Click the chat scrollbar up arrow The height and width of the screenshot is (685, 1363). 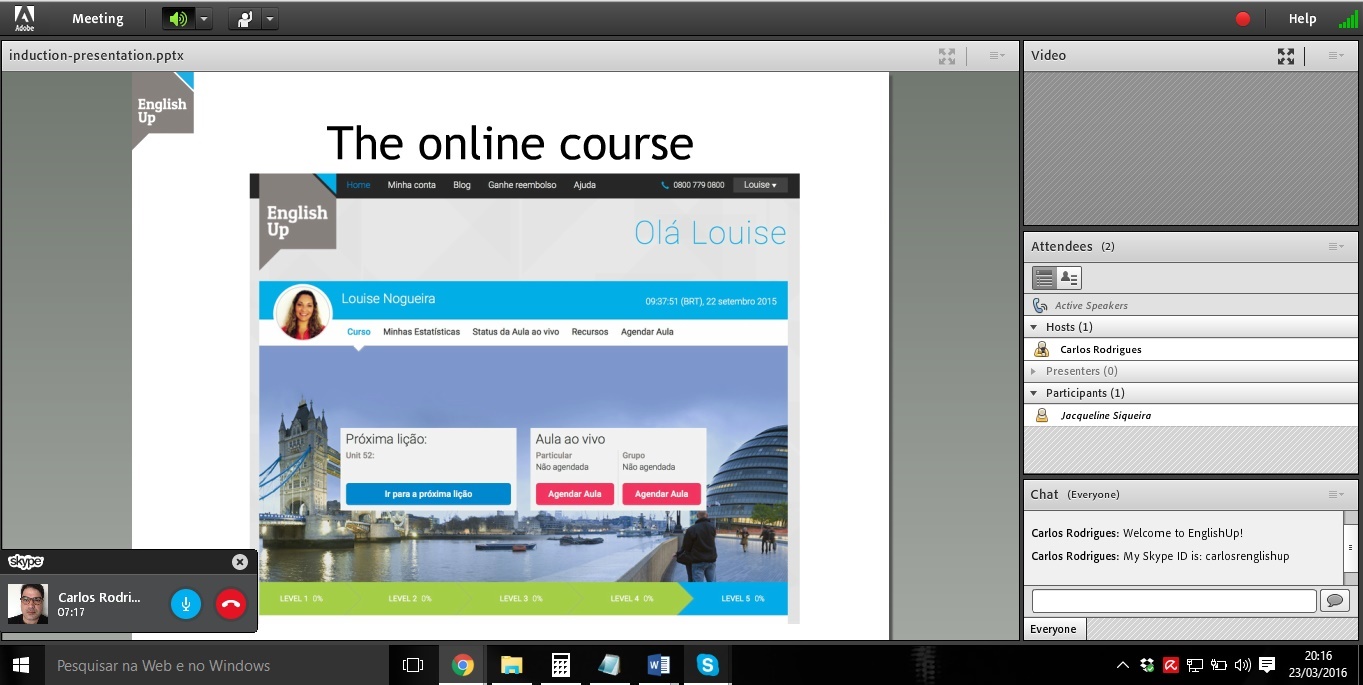pyautogui.click(x=1350, y=518)
